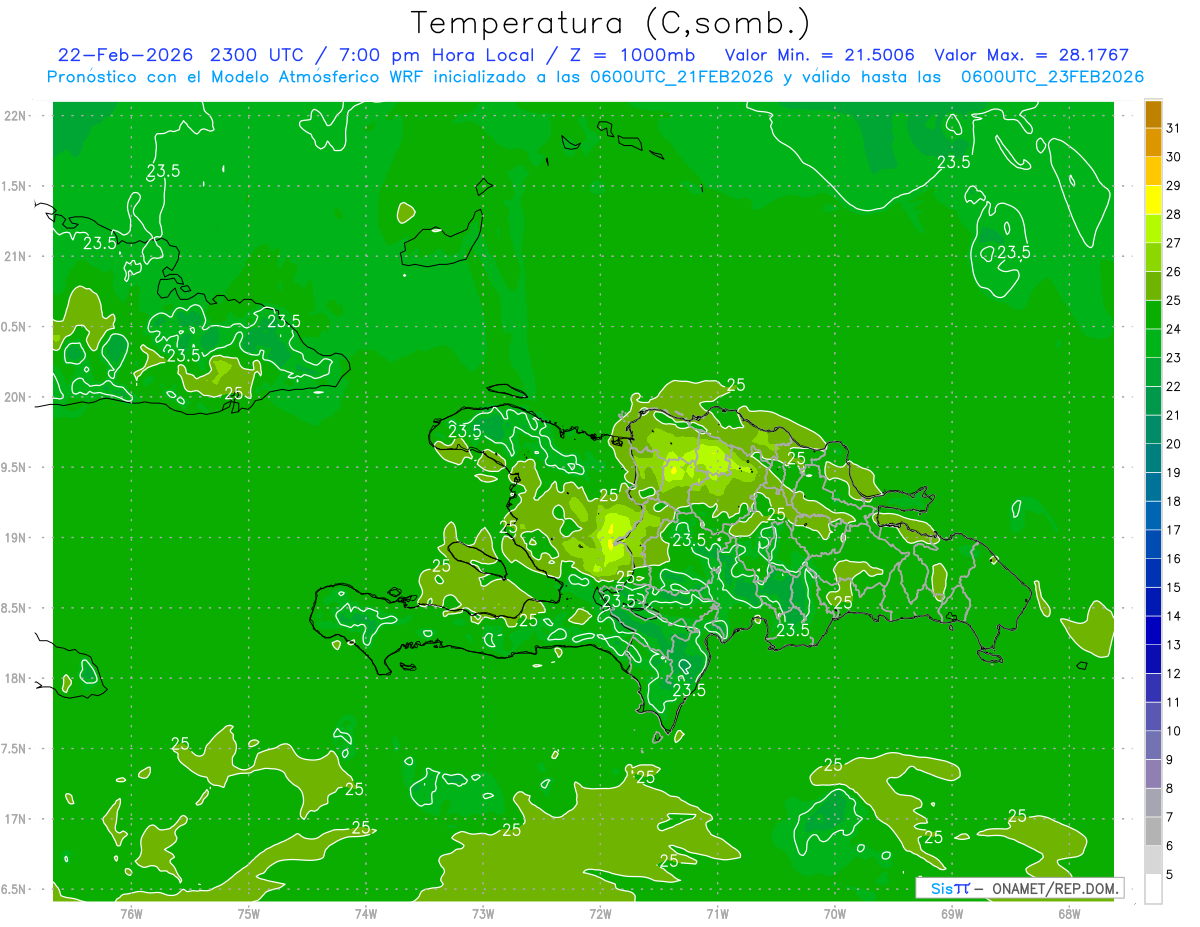Click the 75W longitude axis label

(248, 913)
